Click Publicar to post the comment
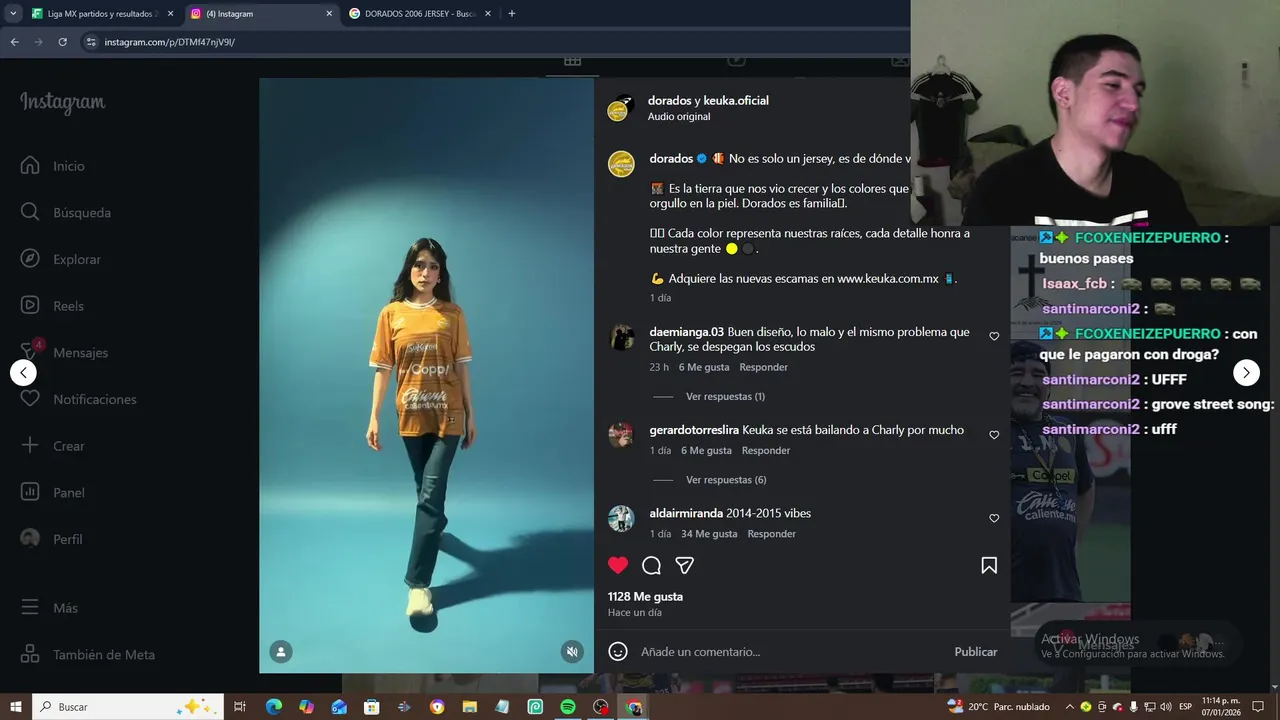 (x=976, y=652)
